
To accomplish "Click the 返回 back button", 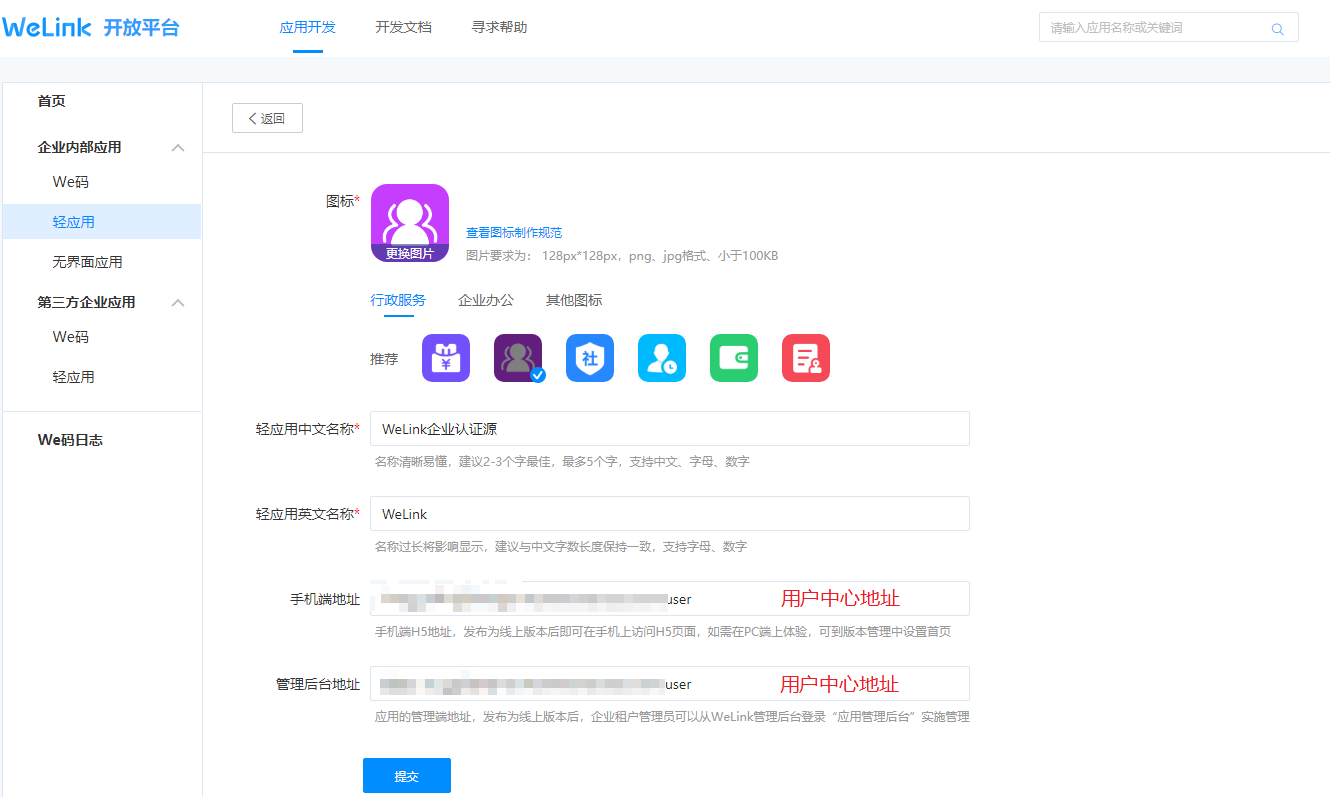I will [x=267, y=118].
